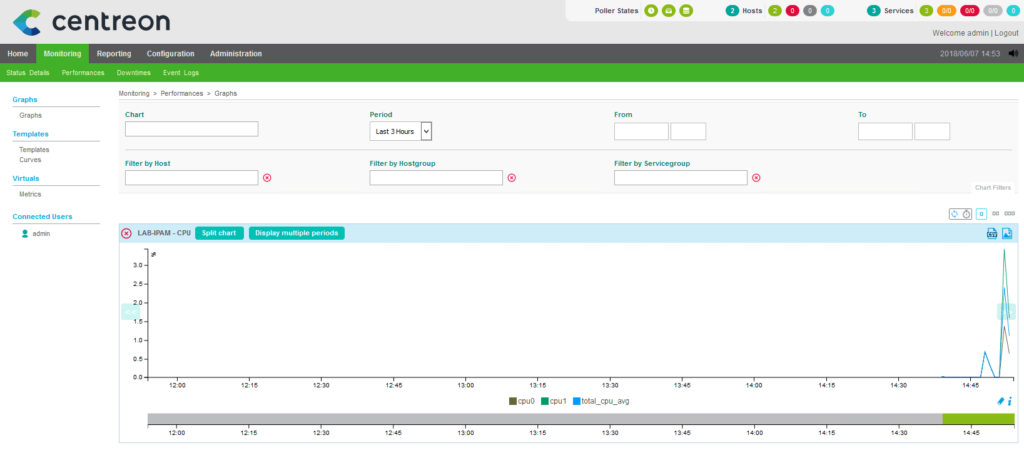Open the Reporting menu
The width and height of the screenshot is (1024, 460).
114,54
